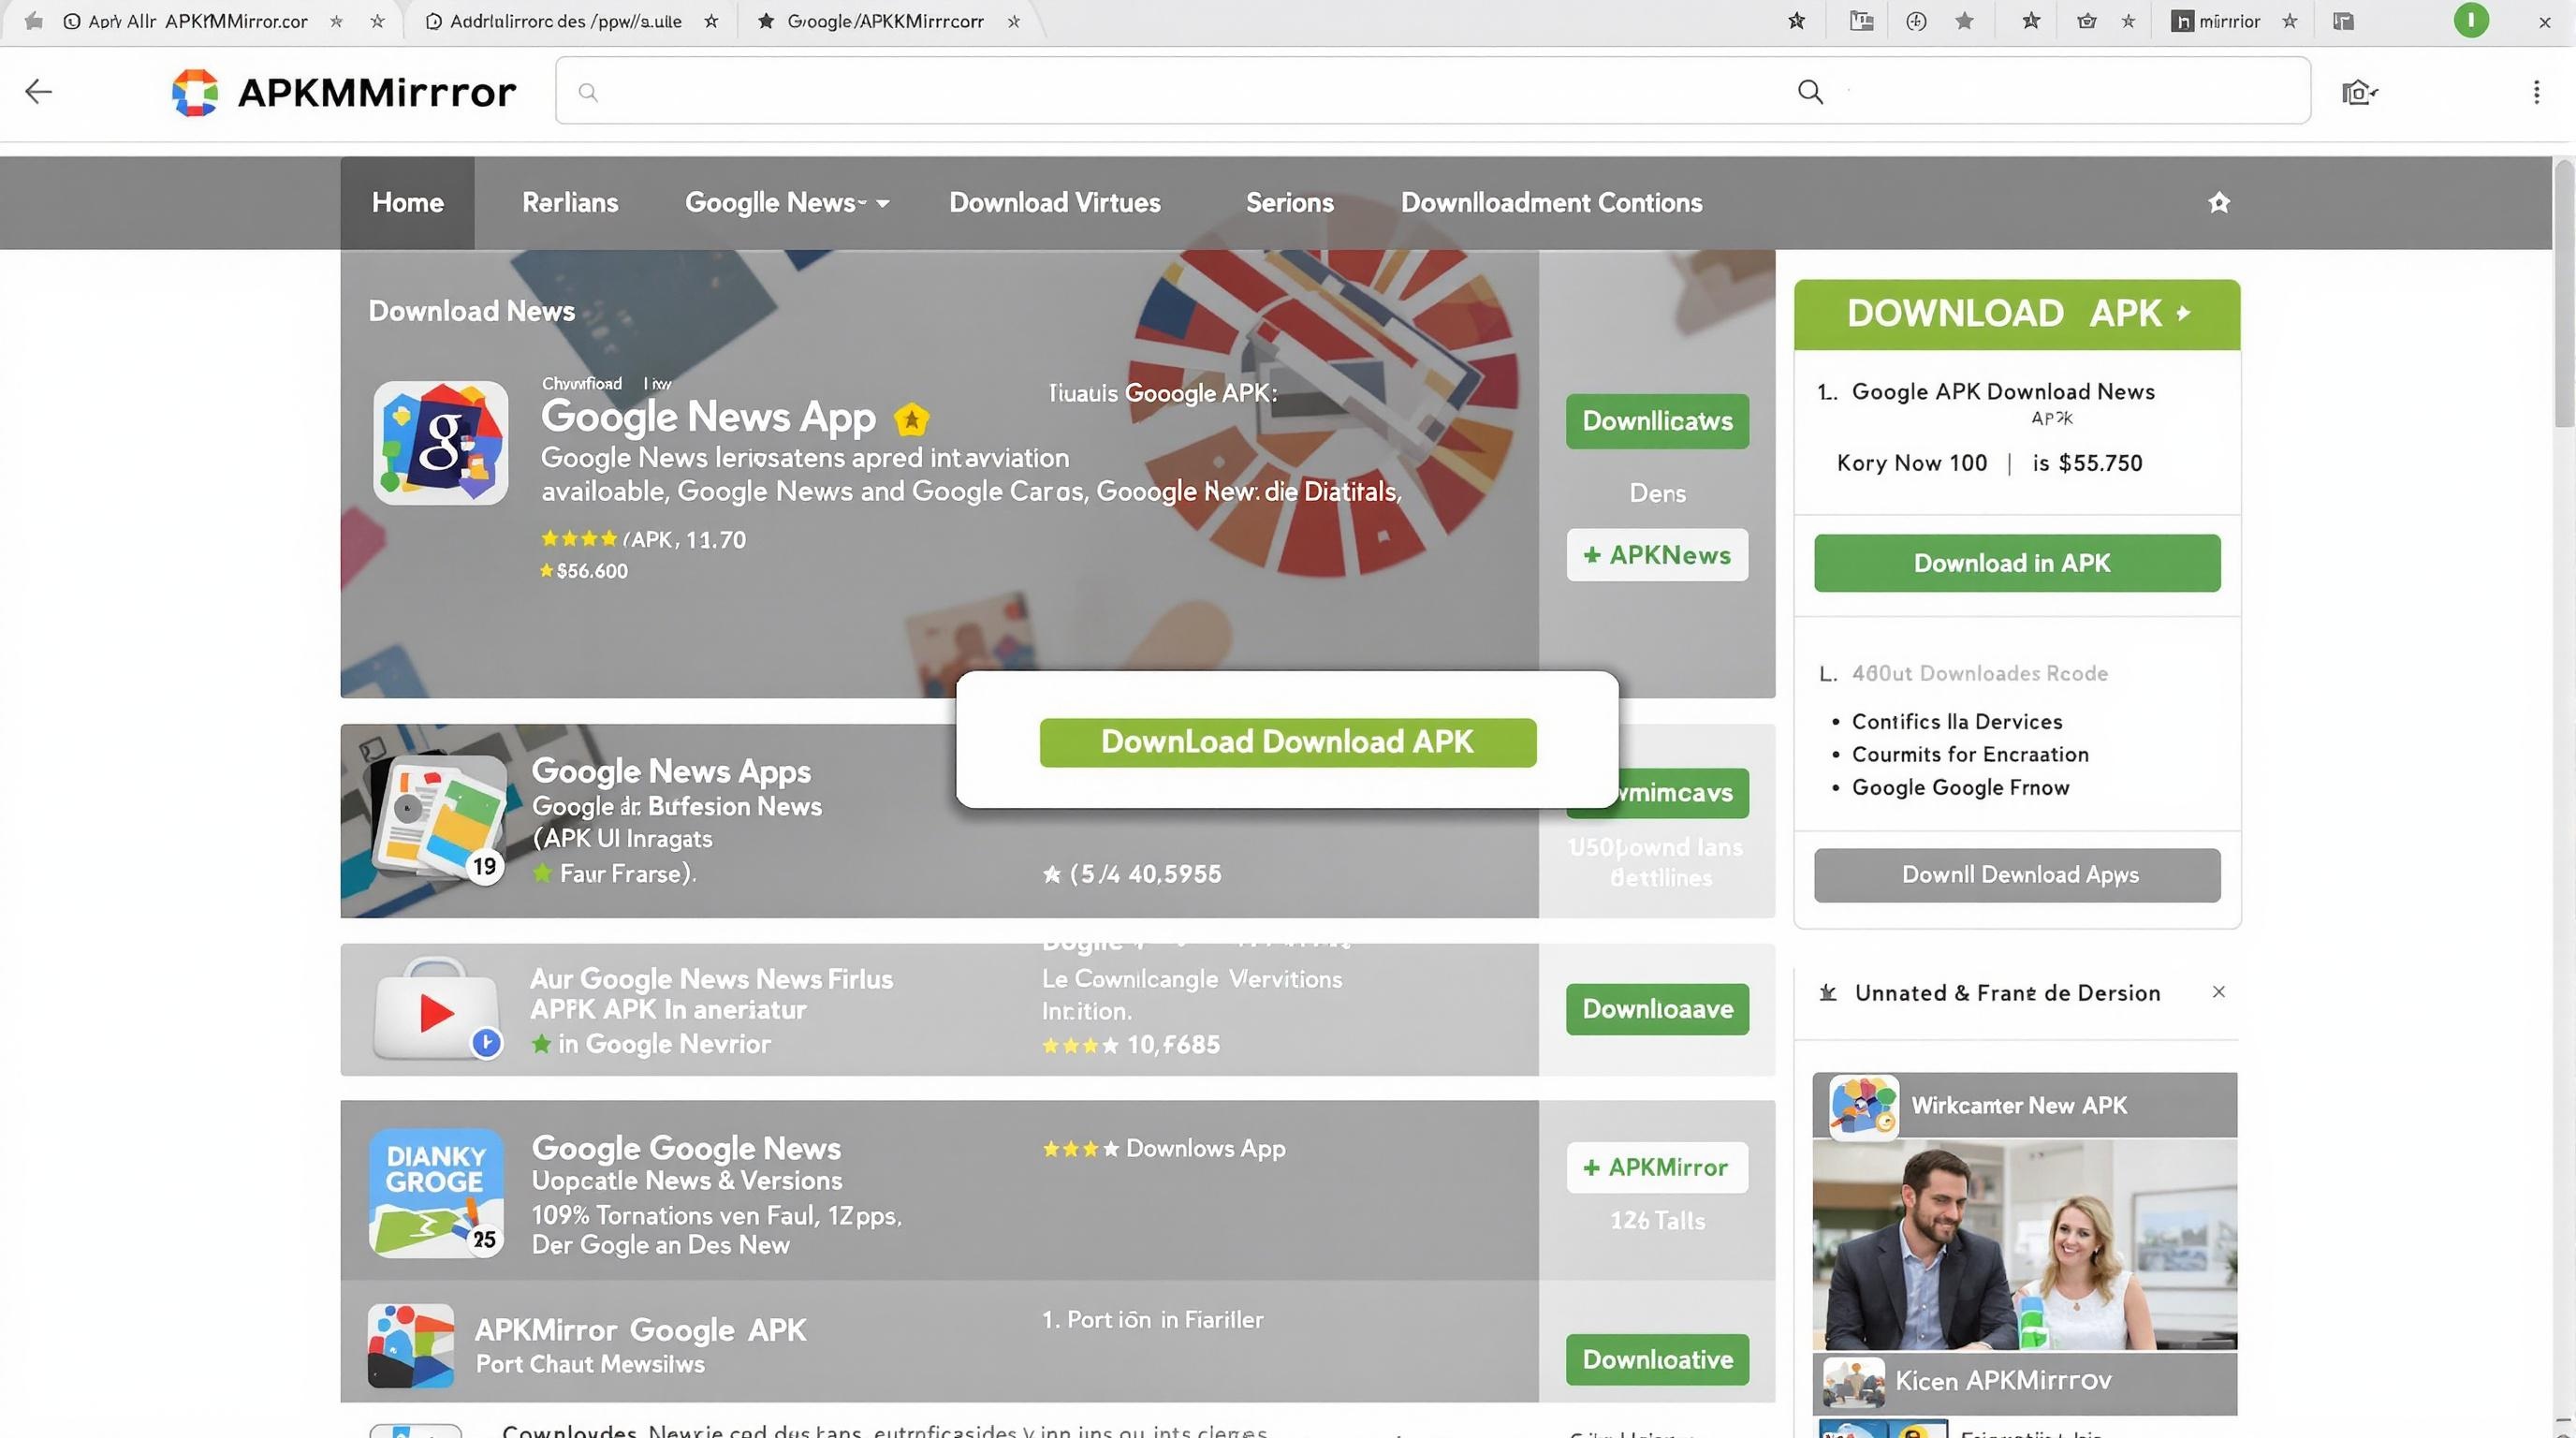Close the Unnated & Frane de Dersion panel
The width and height of the screenshot is (2576, 1438).
point(2218,992)
